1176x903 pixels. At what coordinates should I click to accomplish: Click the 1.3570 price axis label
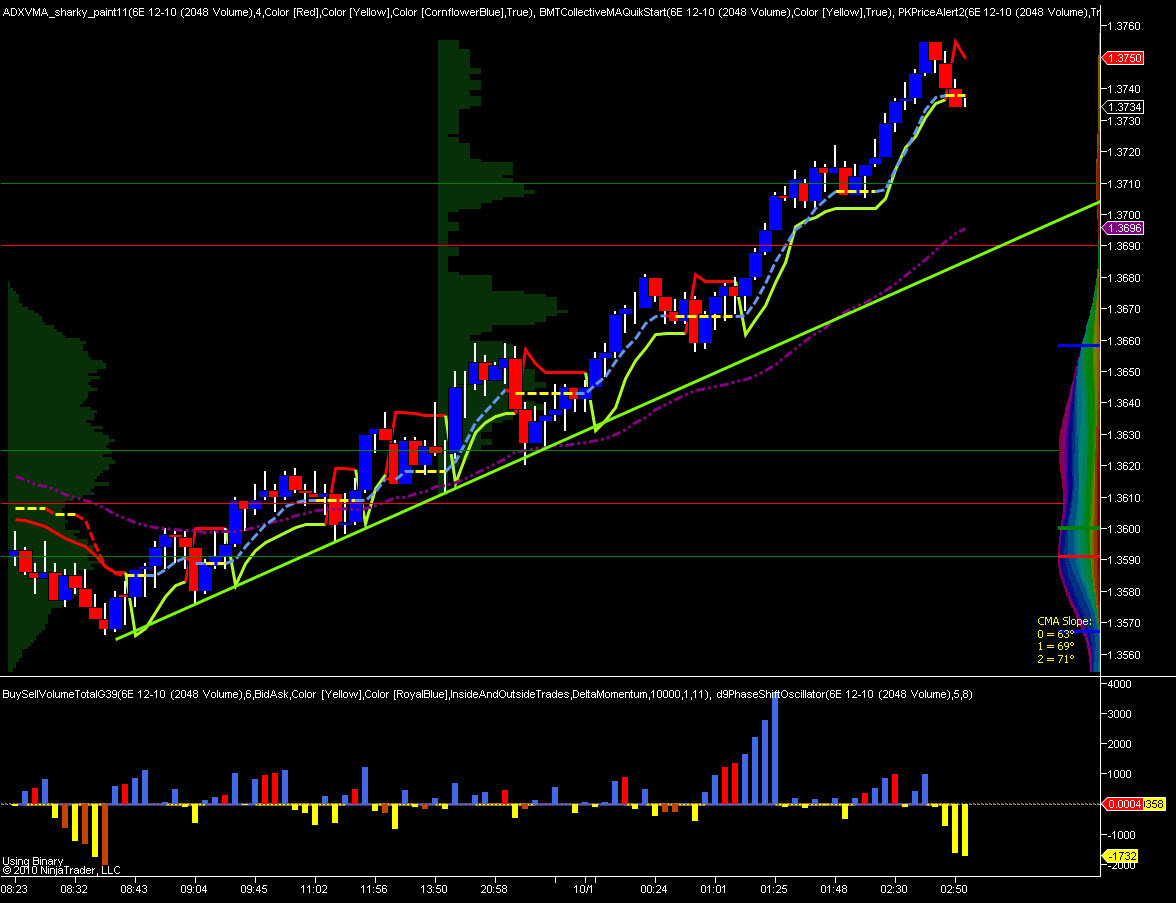(x=1124, y=623)
